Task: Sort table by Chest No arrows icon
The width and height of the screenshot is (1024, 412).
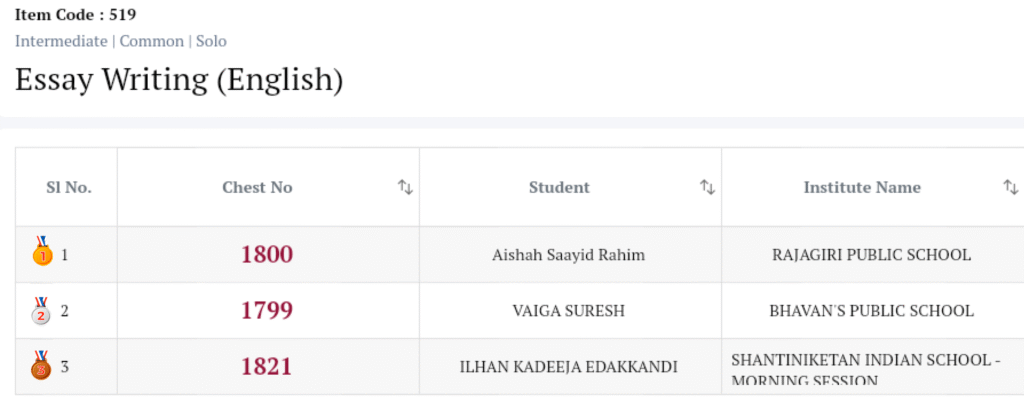Action: point(405,187)
